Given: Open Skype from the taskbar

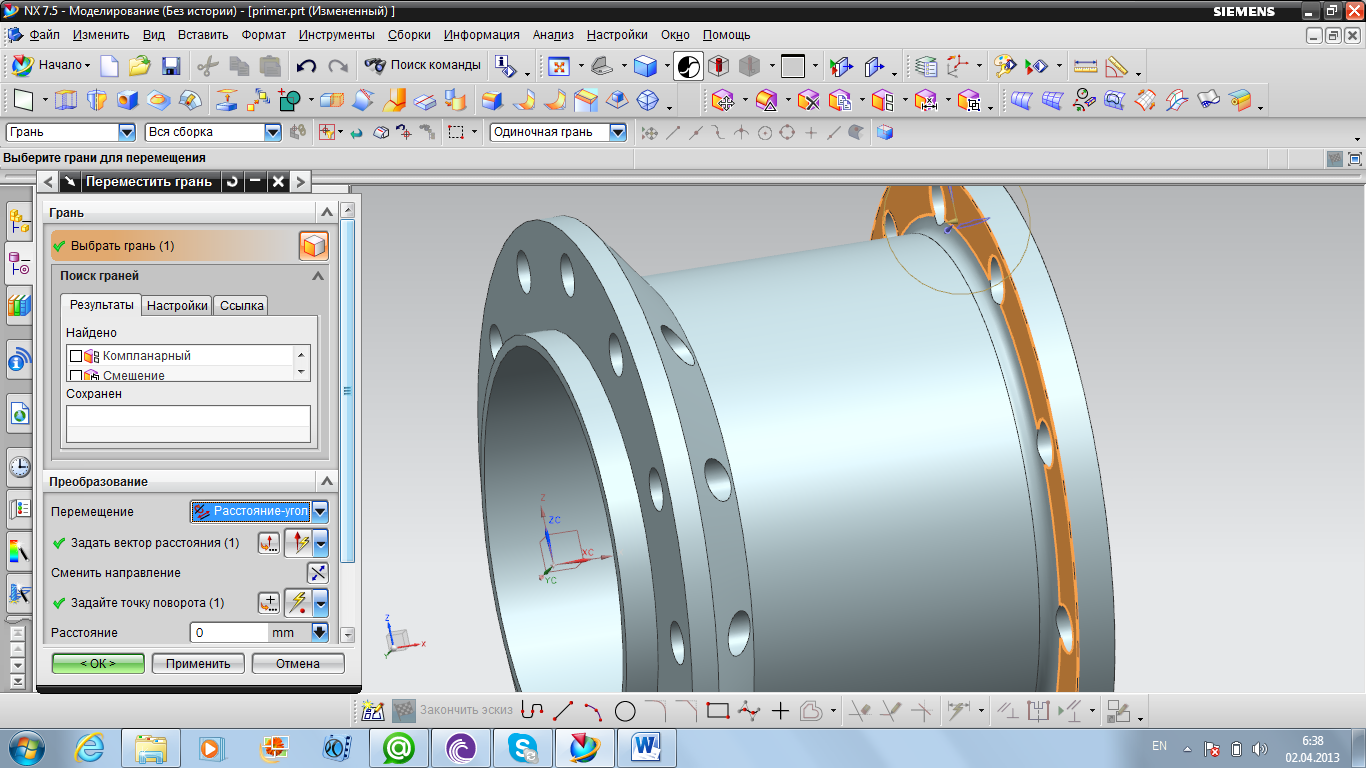Looking at the screenshot, I should pos(522,747).
